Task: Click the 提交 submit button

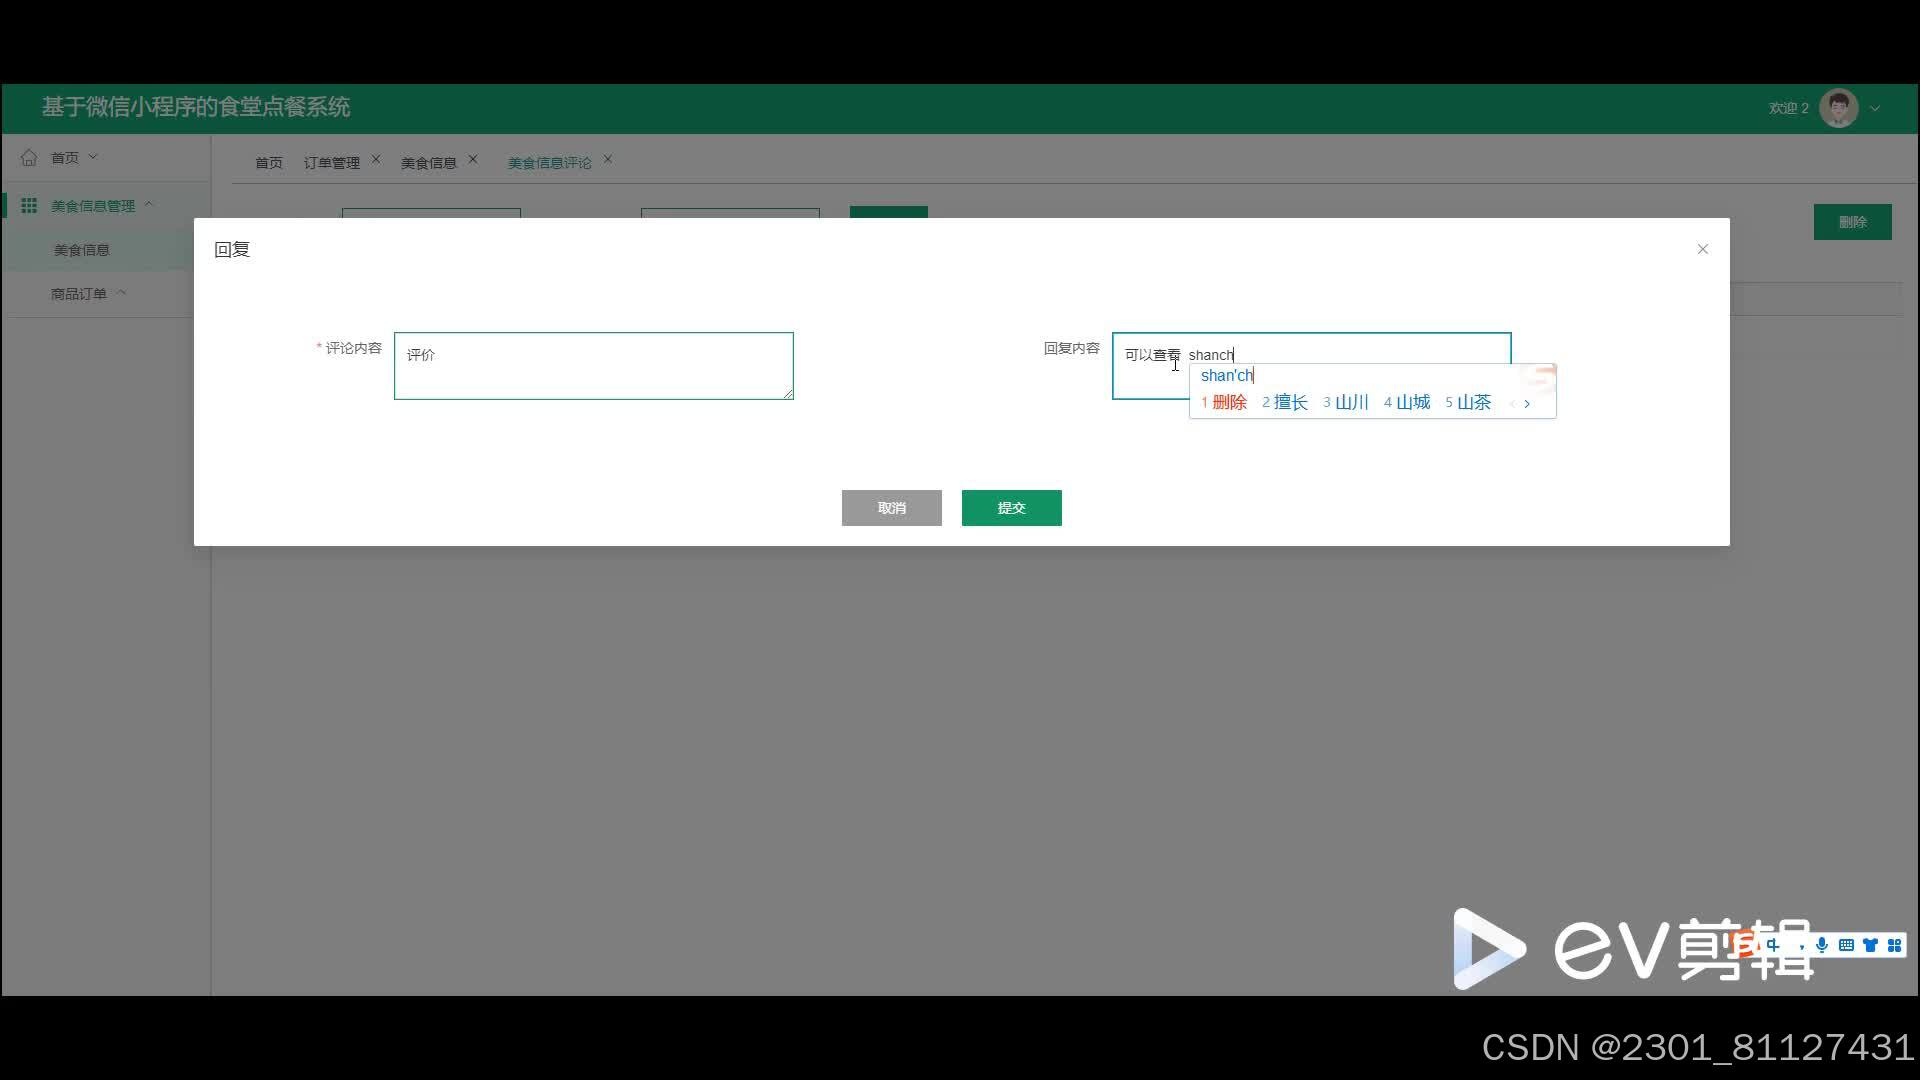Action: [1011, 508]
